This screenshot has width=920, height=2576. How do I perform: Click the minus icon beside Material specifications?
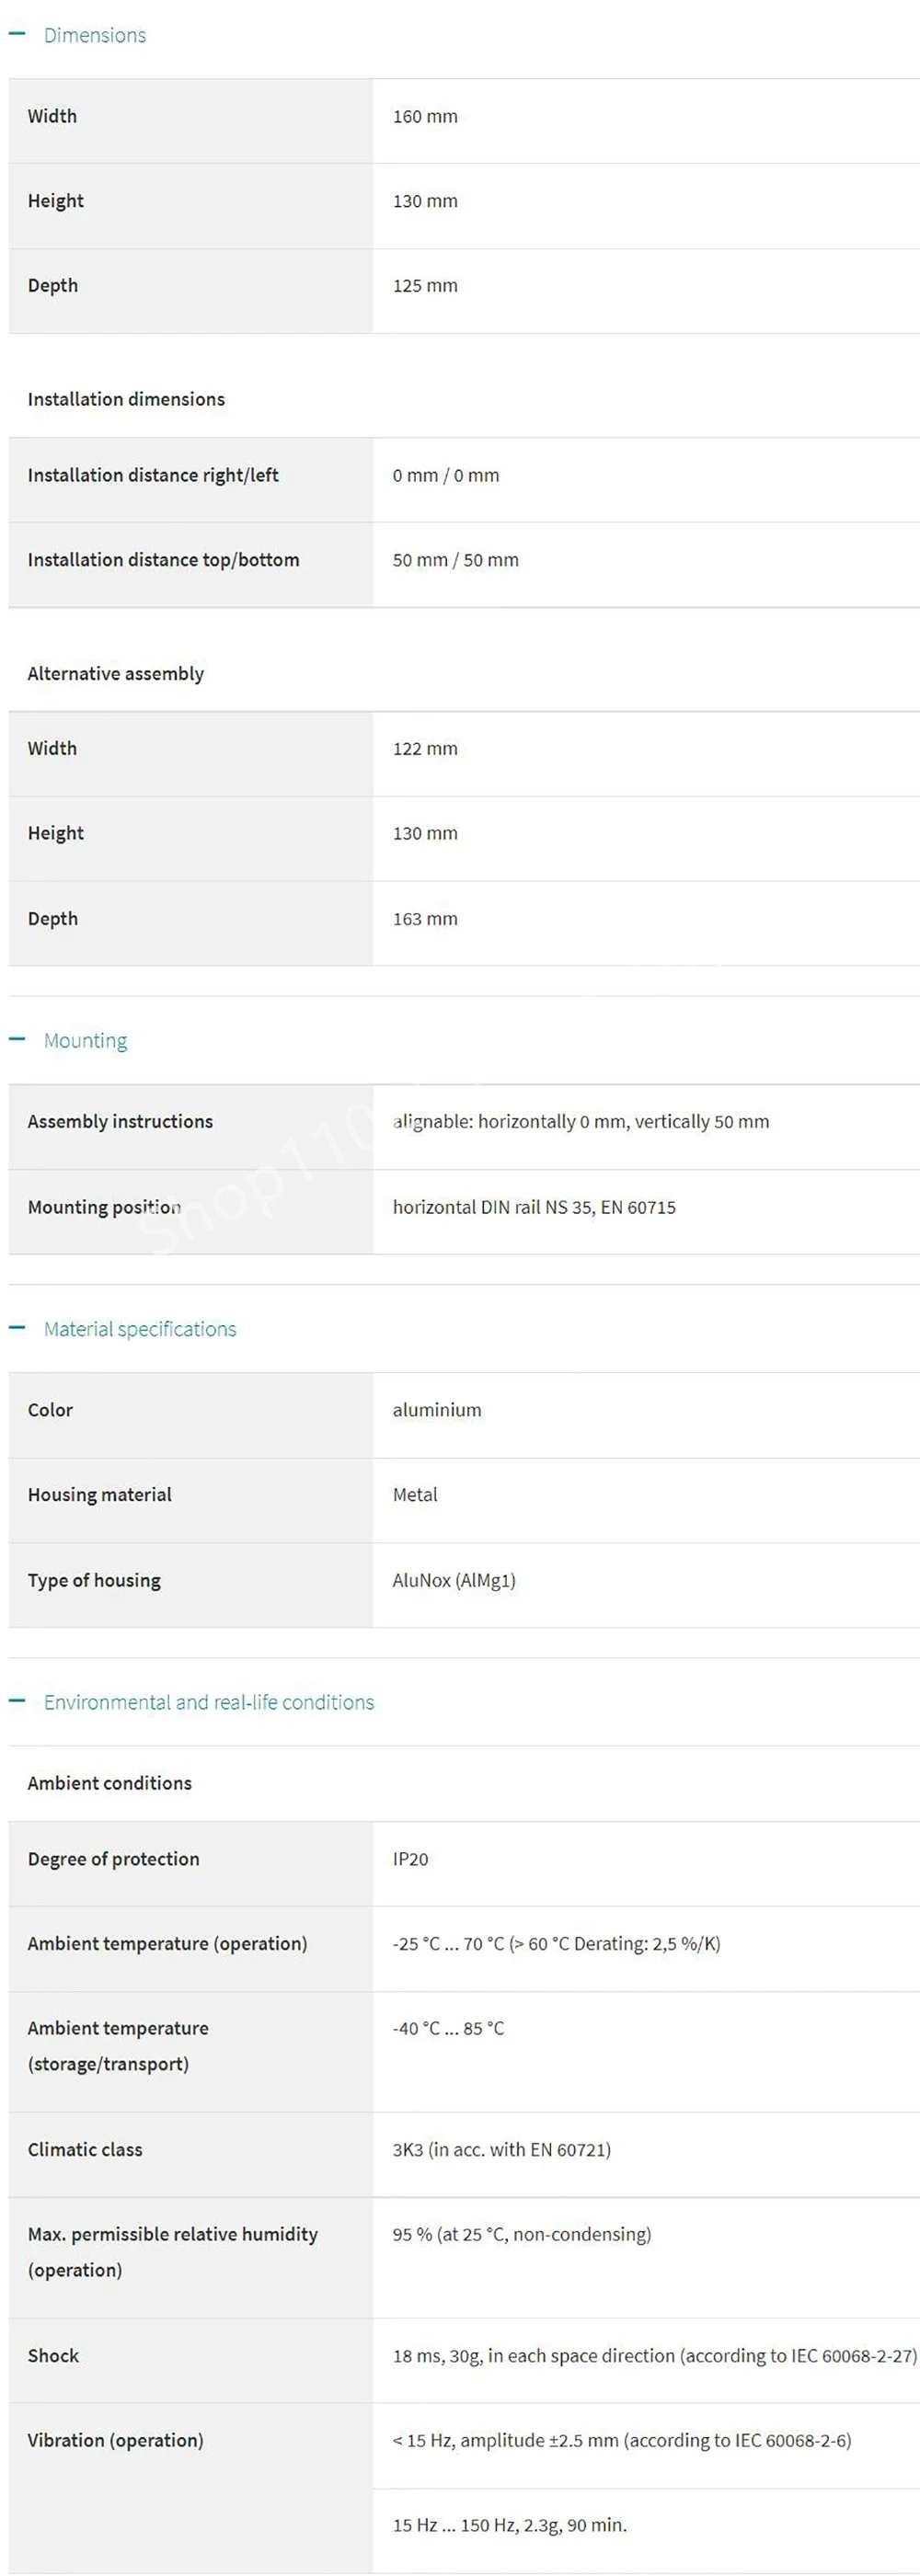tap(16, 1328)
